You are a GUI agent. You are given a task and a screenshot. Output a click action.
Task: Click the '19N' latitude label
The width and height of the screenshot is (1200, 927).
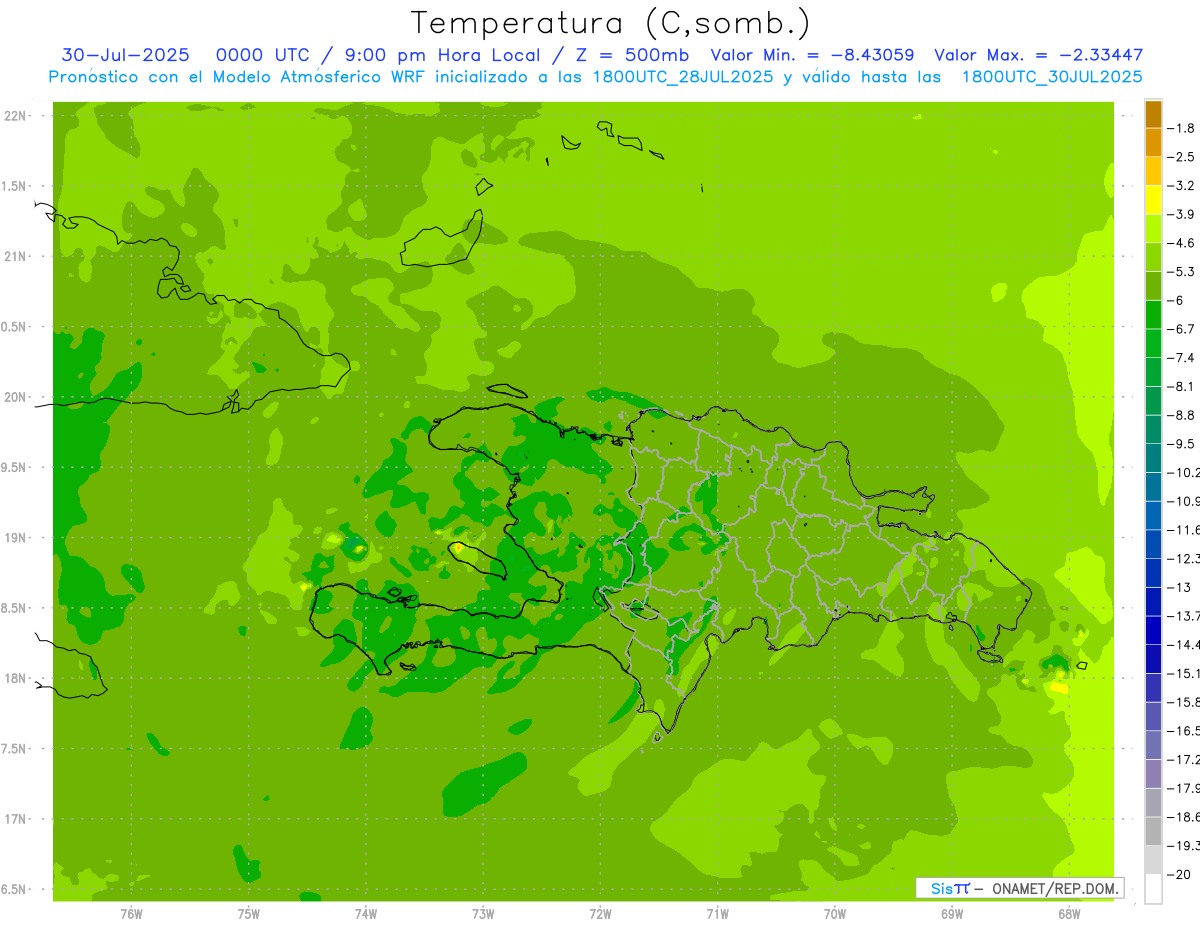pos(15,538)
